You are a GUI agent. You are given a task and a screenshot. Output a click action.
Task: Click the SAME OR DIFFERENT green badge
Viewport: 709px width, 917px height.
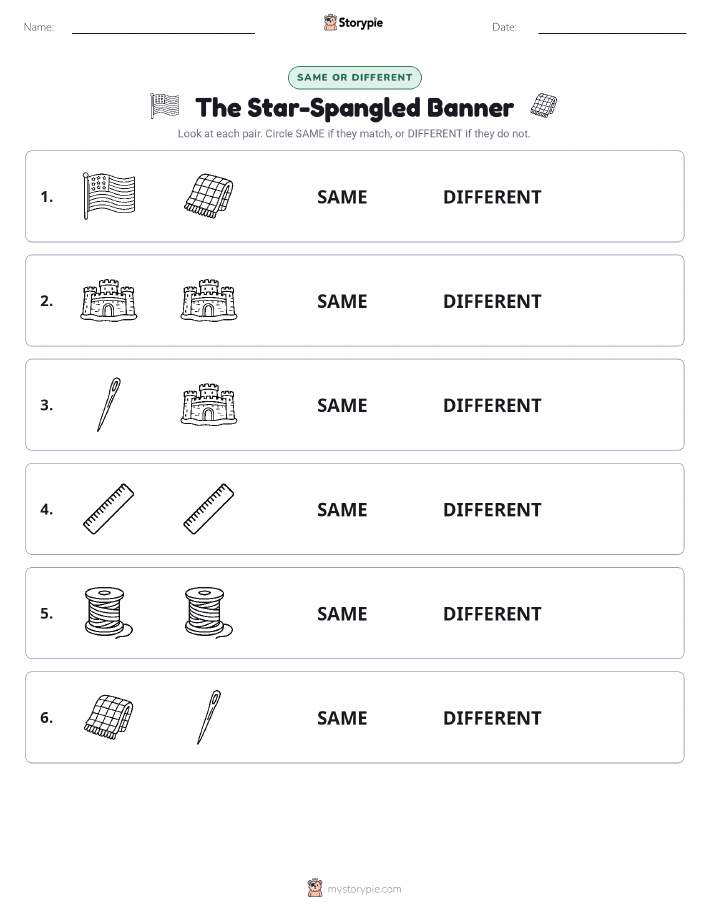click(x=354, y=77)
